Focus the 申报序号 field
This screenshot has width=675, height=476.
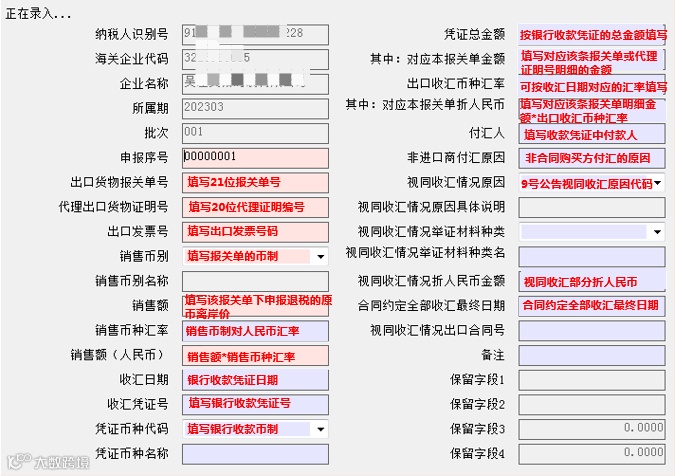click(x=255, y=158)
